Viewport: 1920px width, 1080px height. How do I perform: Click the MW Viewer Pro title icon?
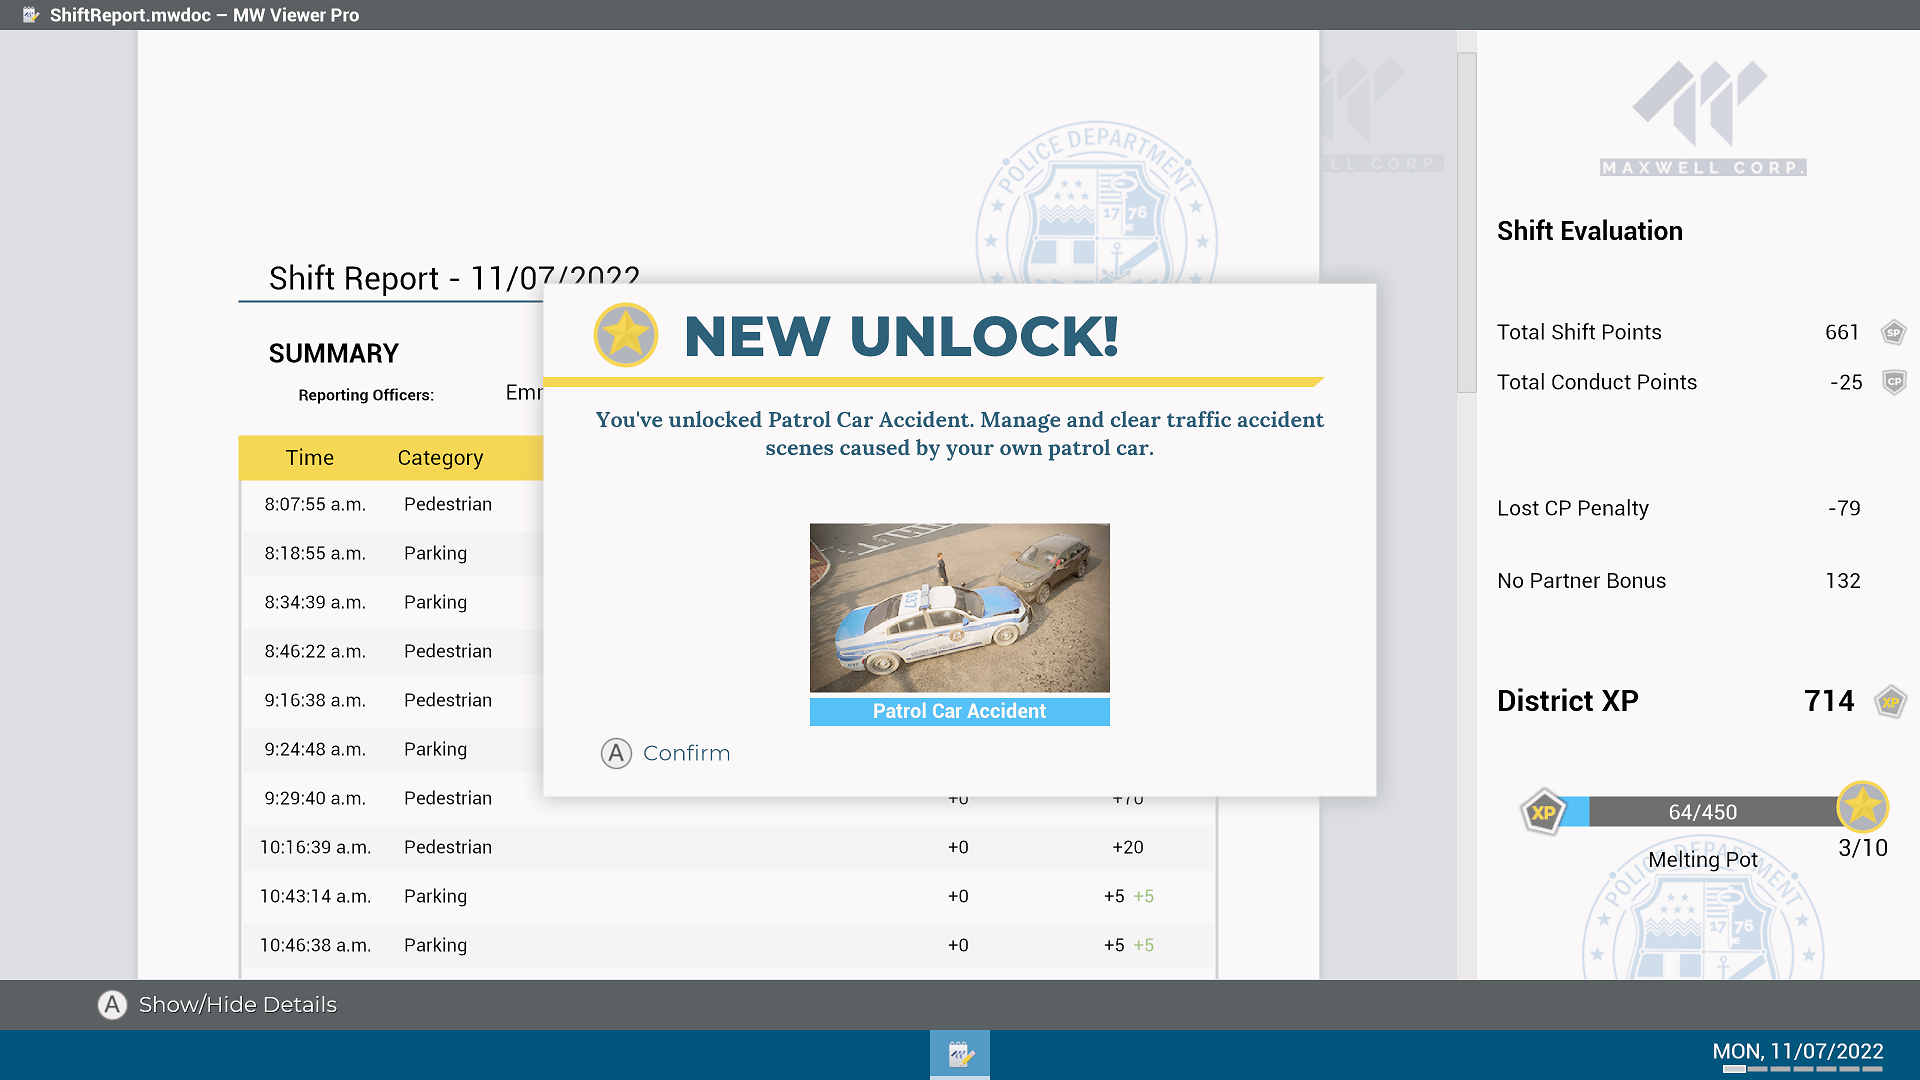31,15
